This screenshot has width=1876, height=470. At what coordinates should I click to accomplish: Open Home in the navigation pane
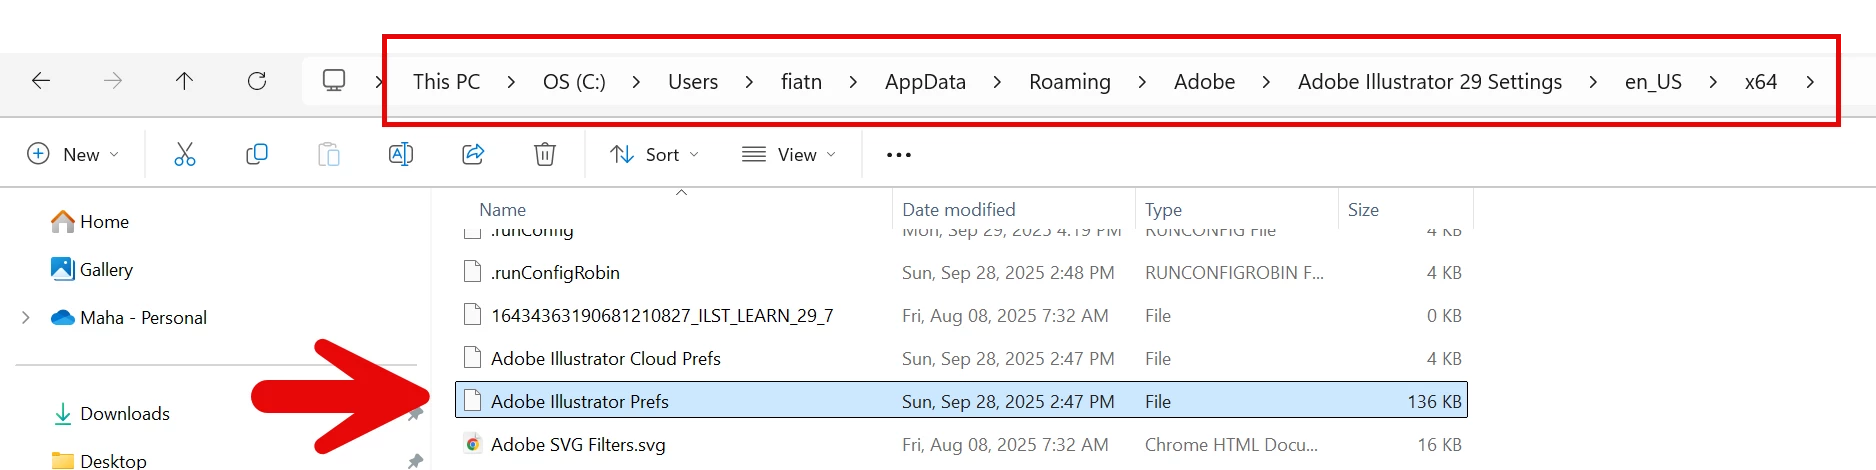90,222
